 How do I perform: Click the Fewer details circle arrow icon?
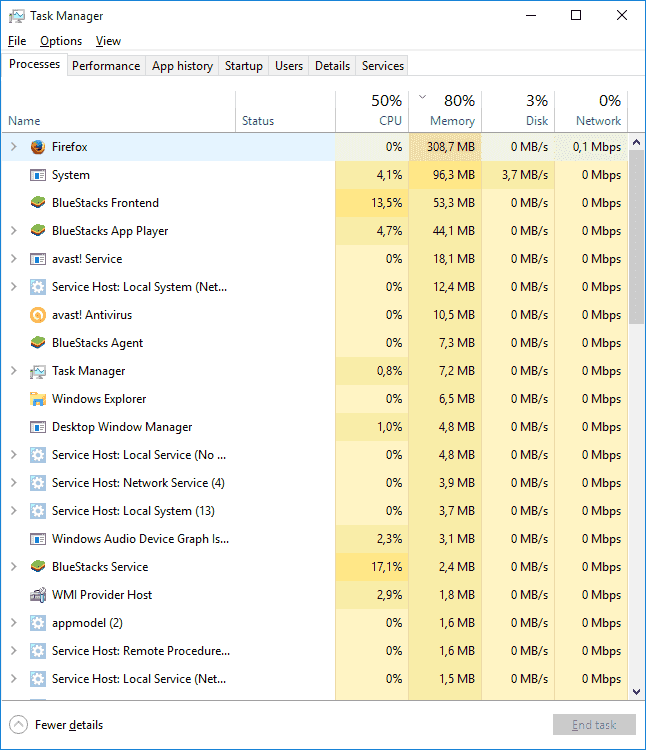click(18, 725)
